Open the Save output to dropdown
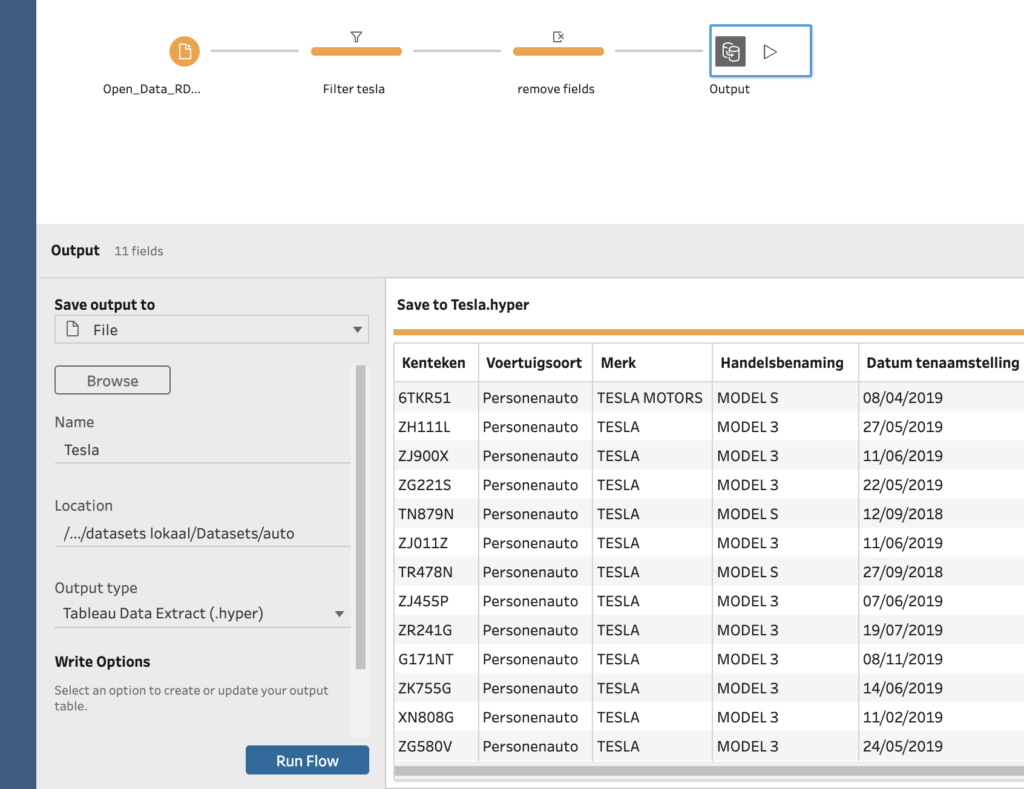The height and width of the screenshot is (789, 1024). point(357,330)
